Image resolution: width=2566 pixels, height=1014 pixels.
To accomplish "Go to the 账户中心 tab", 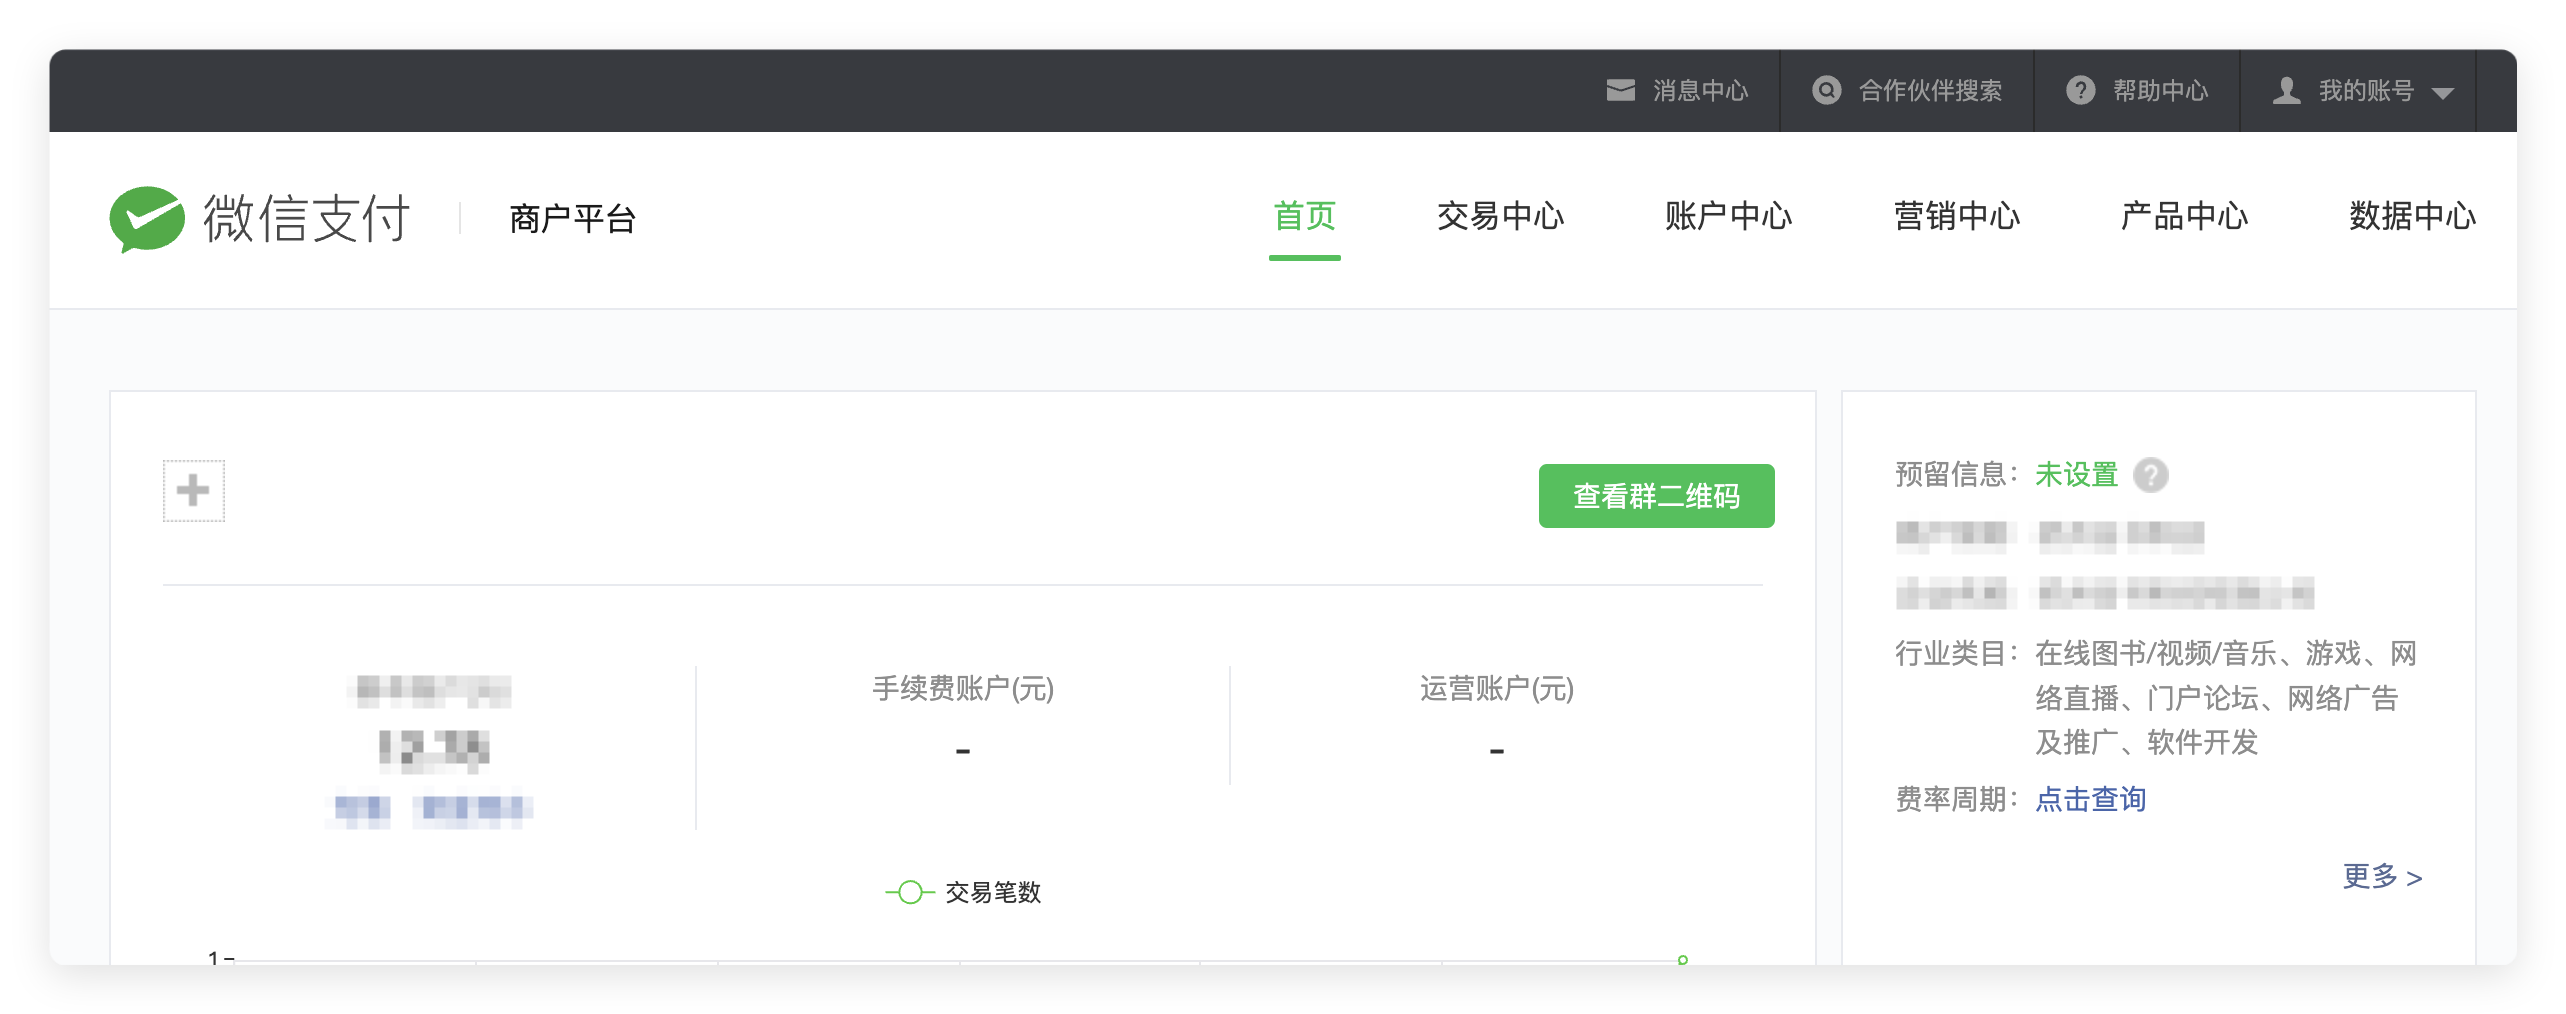I will [1728, 216].
